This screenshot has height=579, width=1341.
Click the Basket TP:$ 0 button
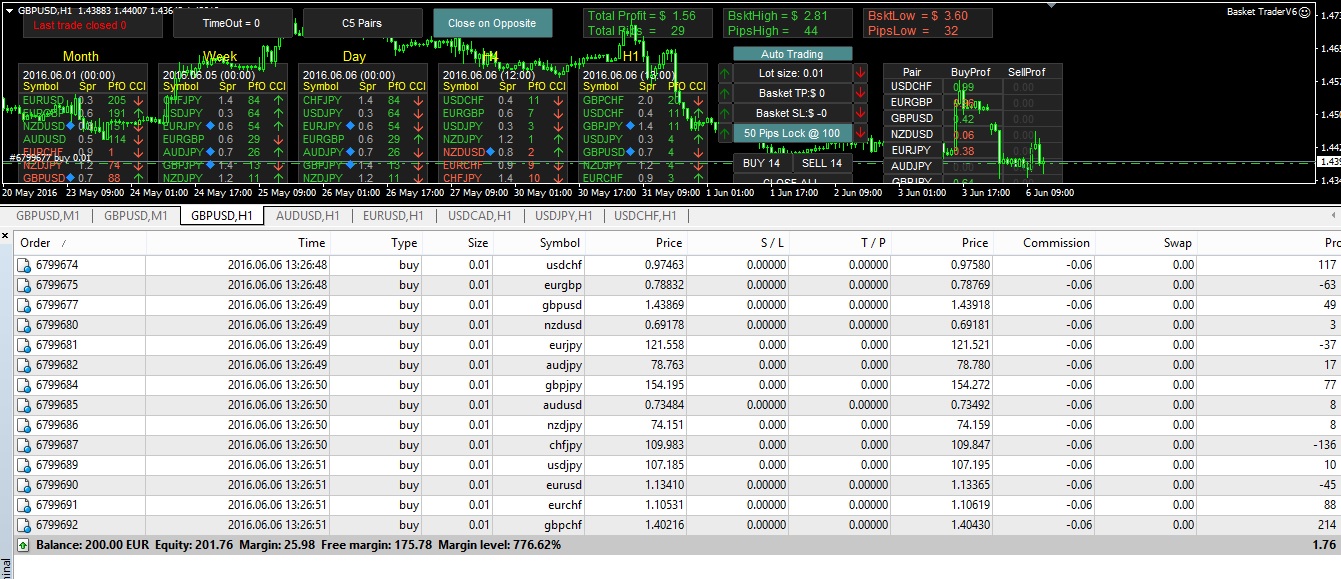click(792, 93)
